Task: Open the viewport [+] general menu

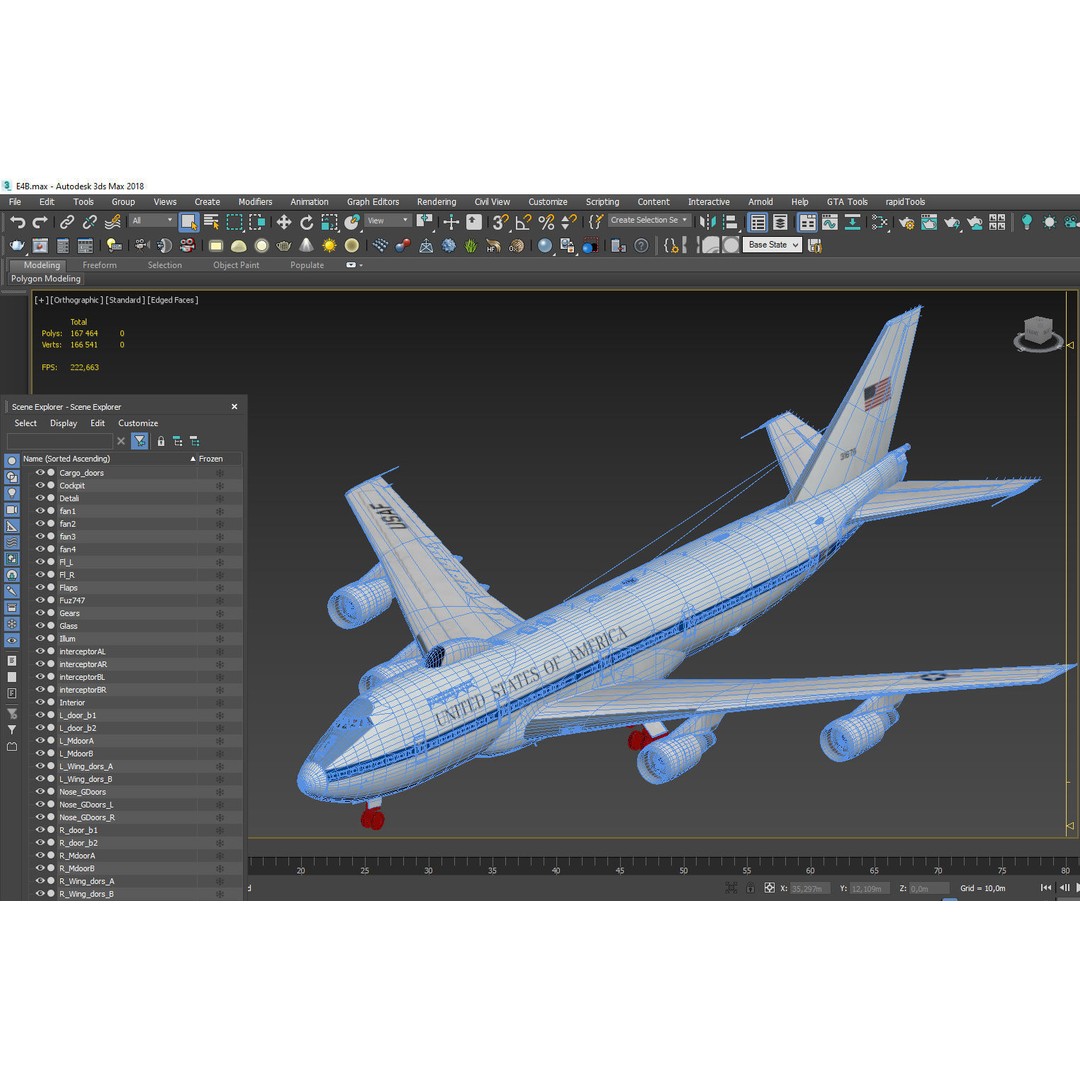Action: (41, 300)
